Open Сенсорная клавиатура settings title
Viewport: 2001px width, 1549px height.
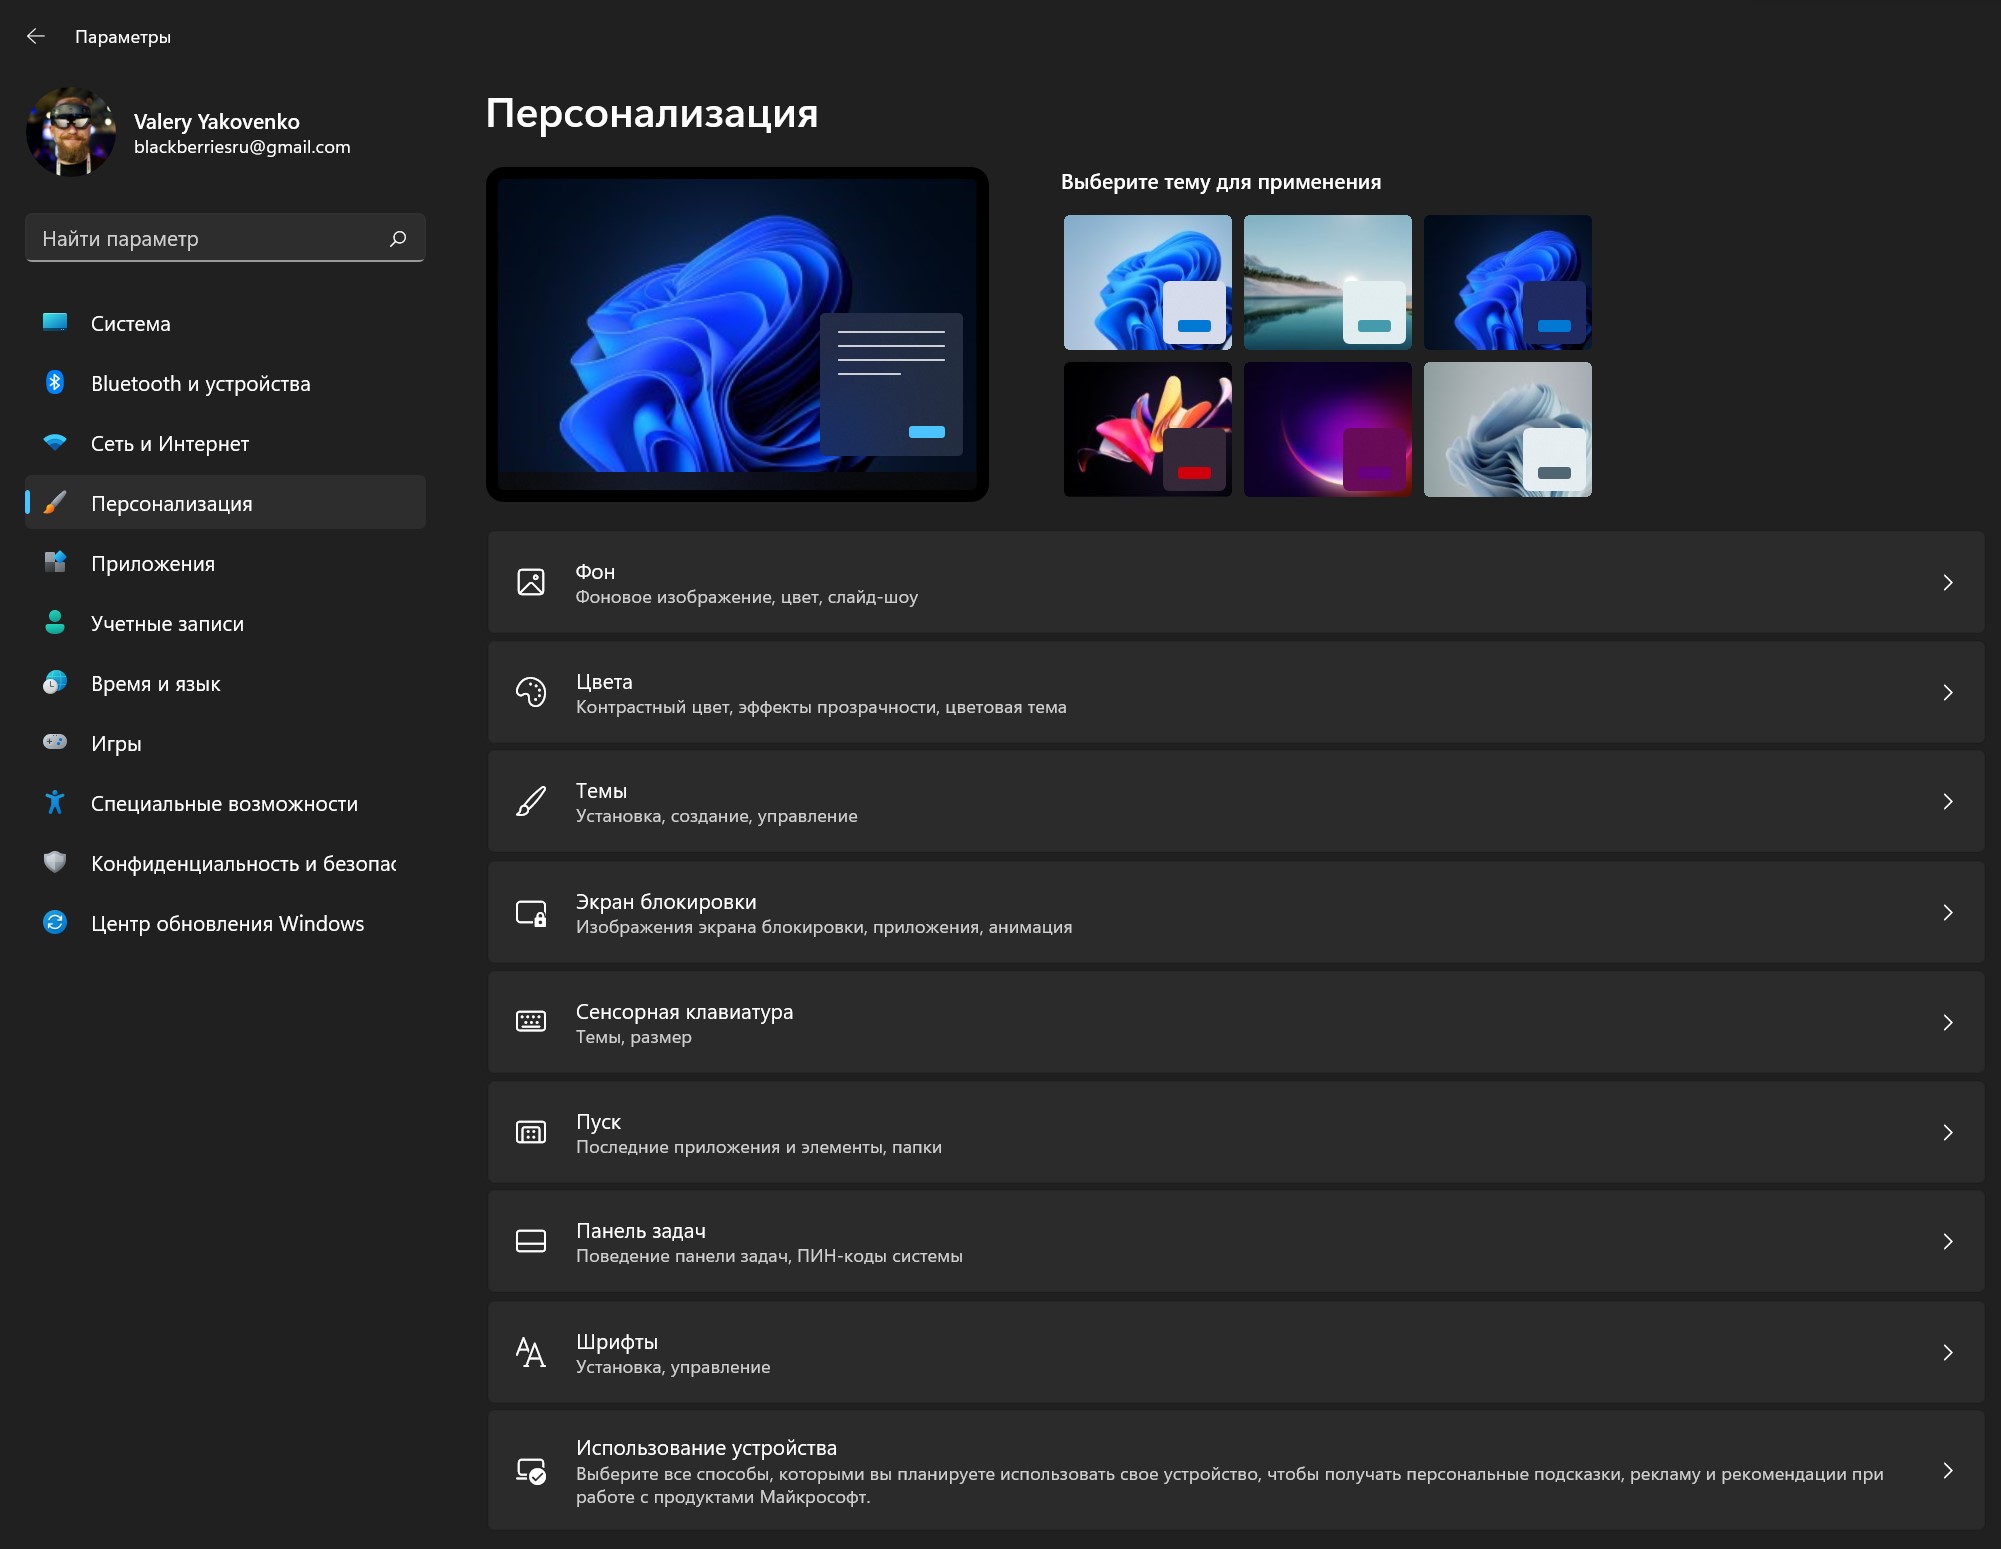[x=684, y=1011]
